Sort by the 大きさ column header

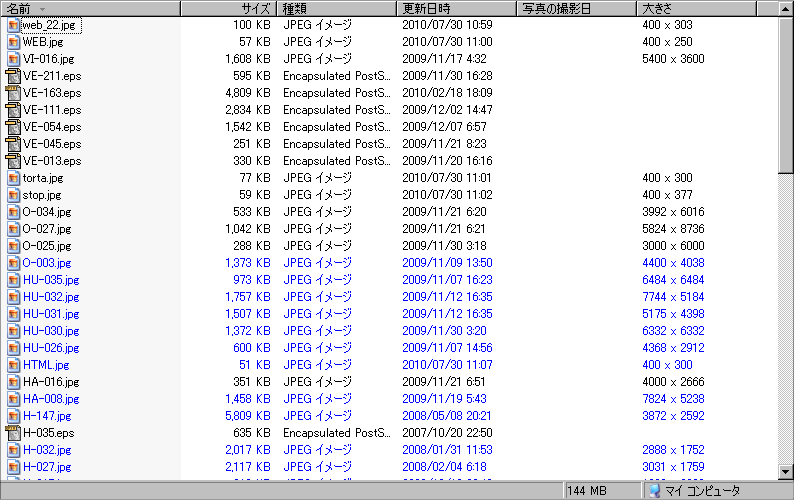pos(697,9)
